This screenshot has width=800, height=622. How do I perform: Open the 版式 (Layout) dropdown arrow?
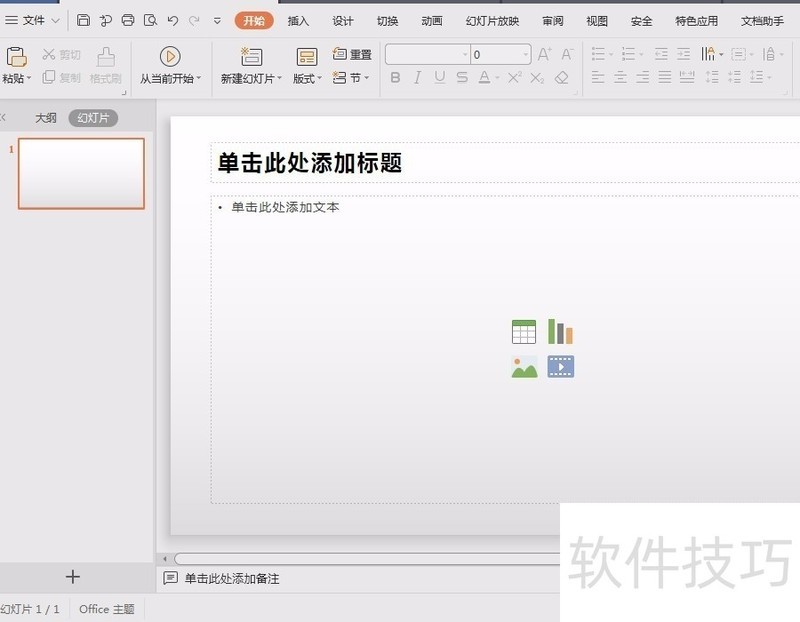coord(319,78)
